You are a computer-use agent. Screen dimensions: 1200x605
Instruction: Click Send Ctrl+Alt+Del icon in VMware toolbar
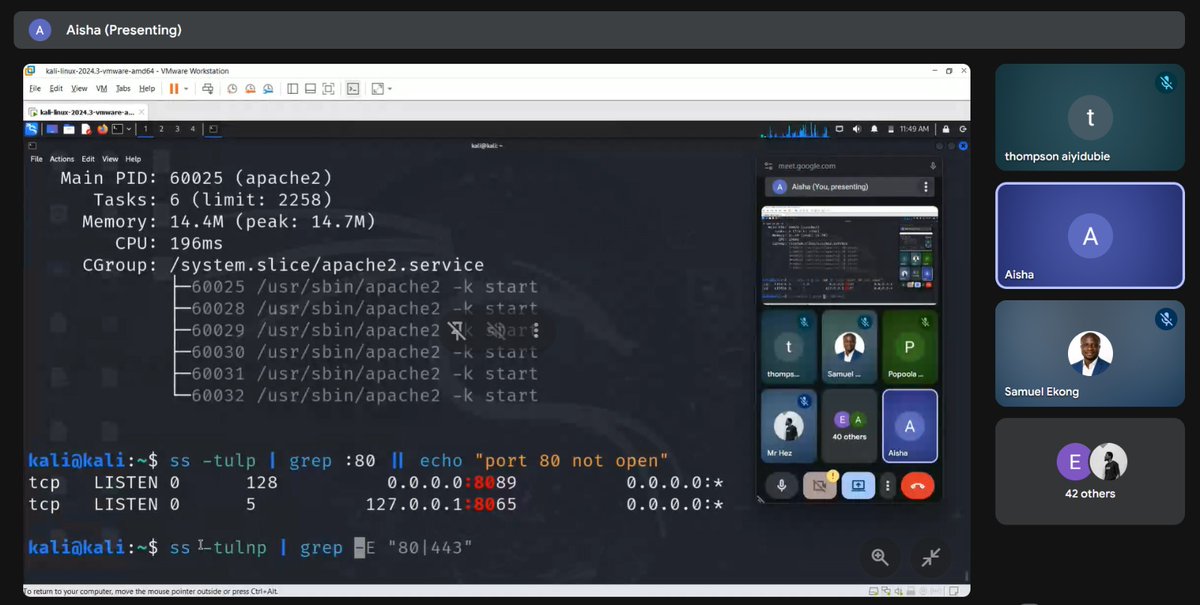coord(208,89)
